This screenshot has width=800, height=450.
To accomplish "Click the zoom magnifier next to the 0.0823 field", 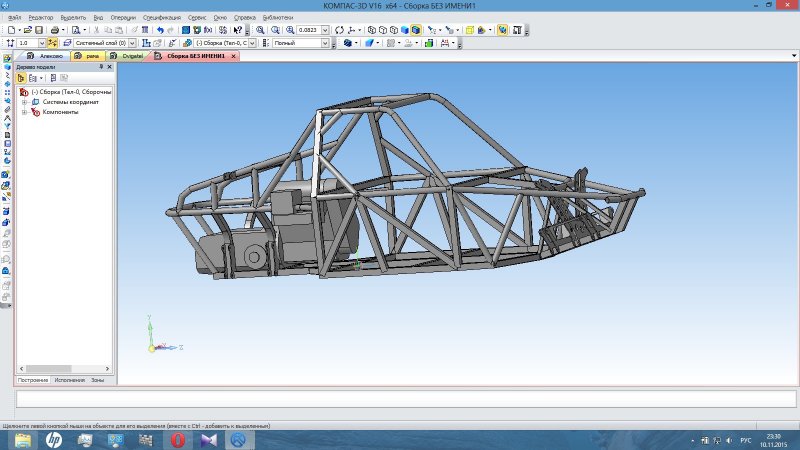I will coord(290,30).
